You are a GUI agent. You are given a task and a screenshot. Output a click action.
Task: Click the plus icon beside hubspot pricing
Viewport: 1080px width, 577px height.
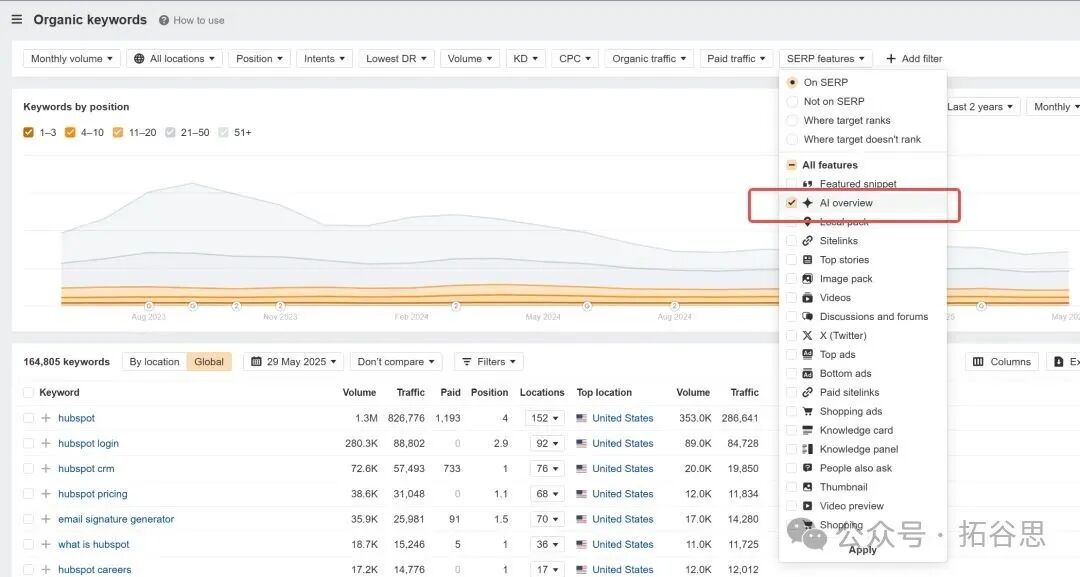(x=45, y=494)
